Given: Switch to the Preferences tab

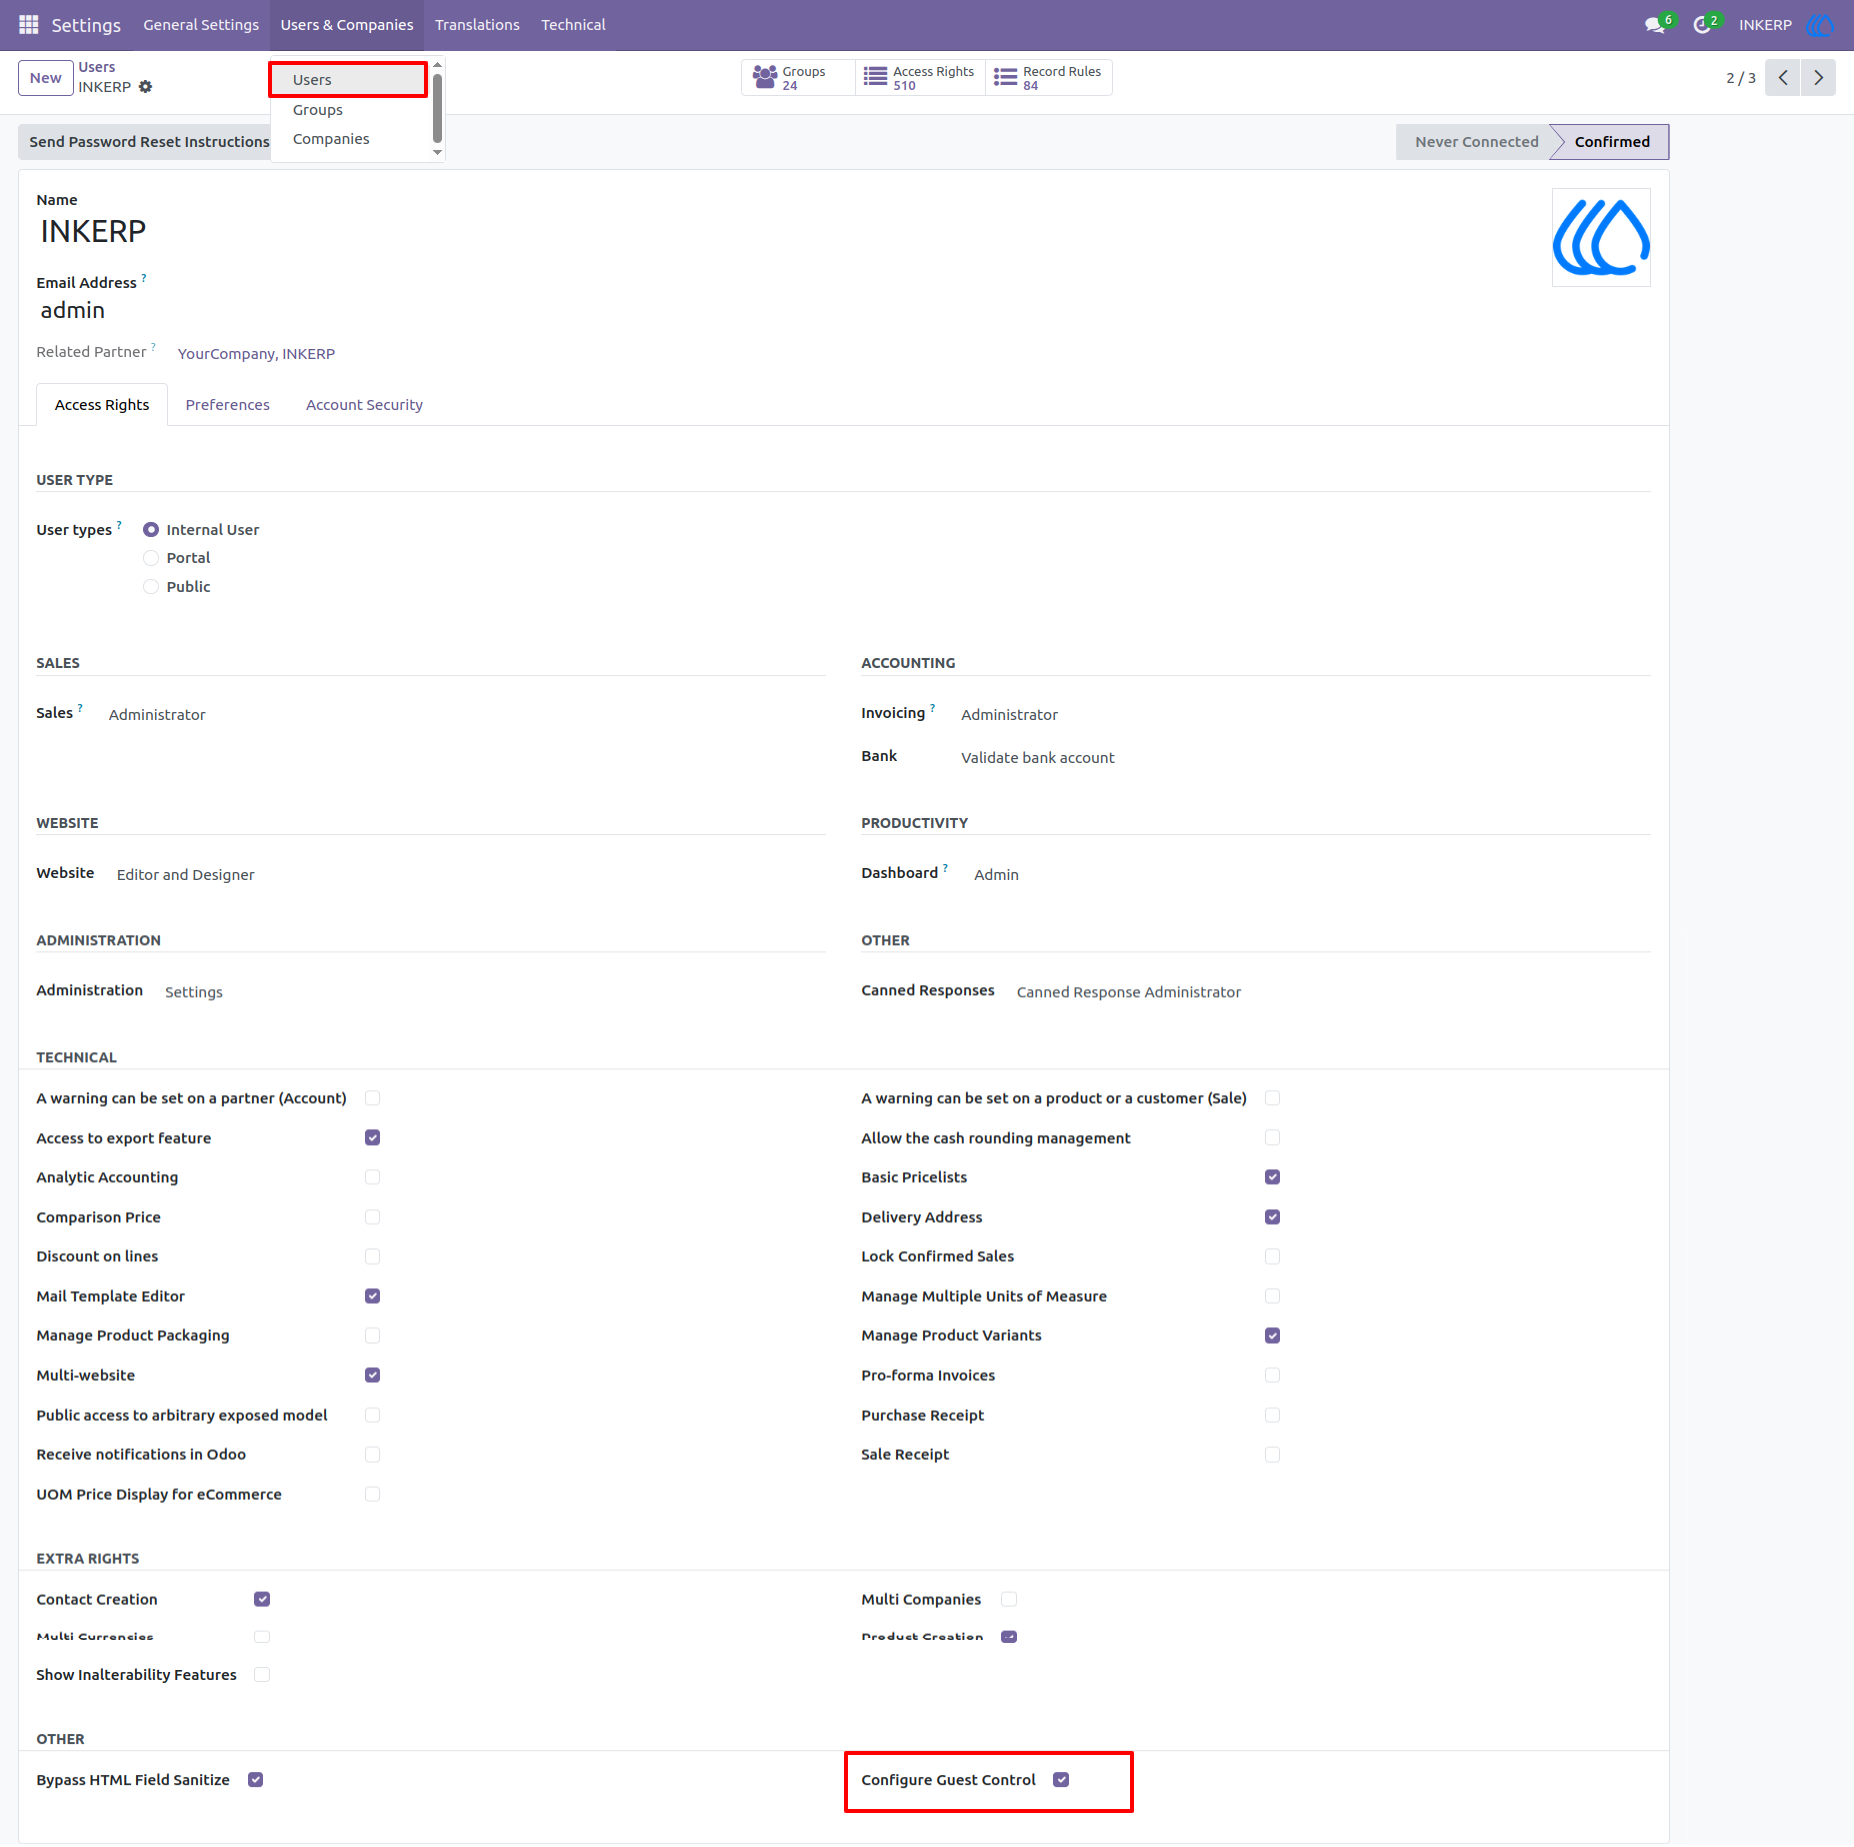Looking at the screenshot, I should [x=228, y=405].
